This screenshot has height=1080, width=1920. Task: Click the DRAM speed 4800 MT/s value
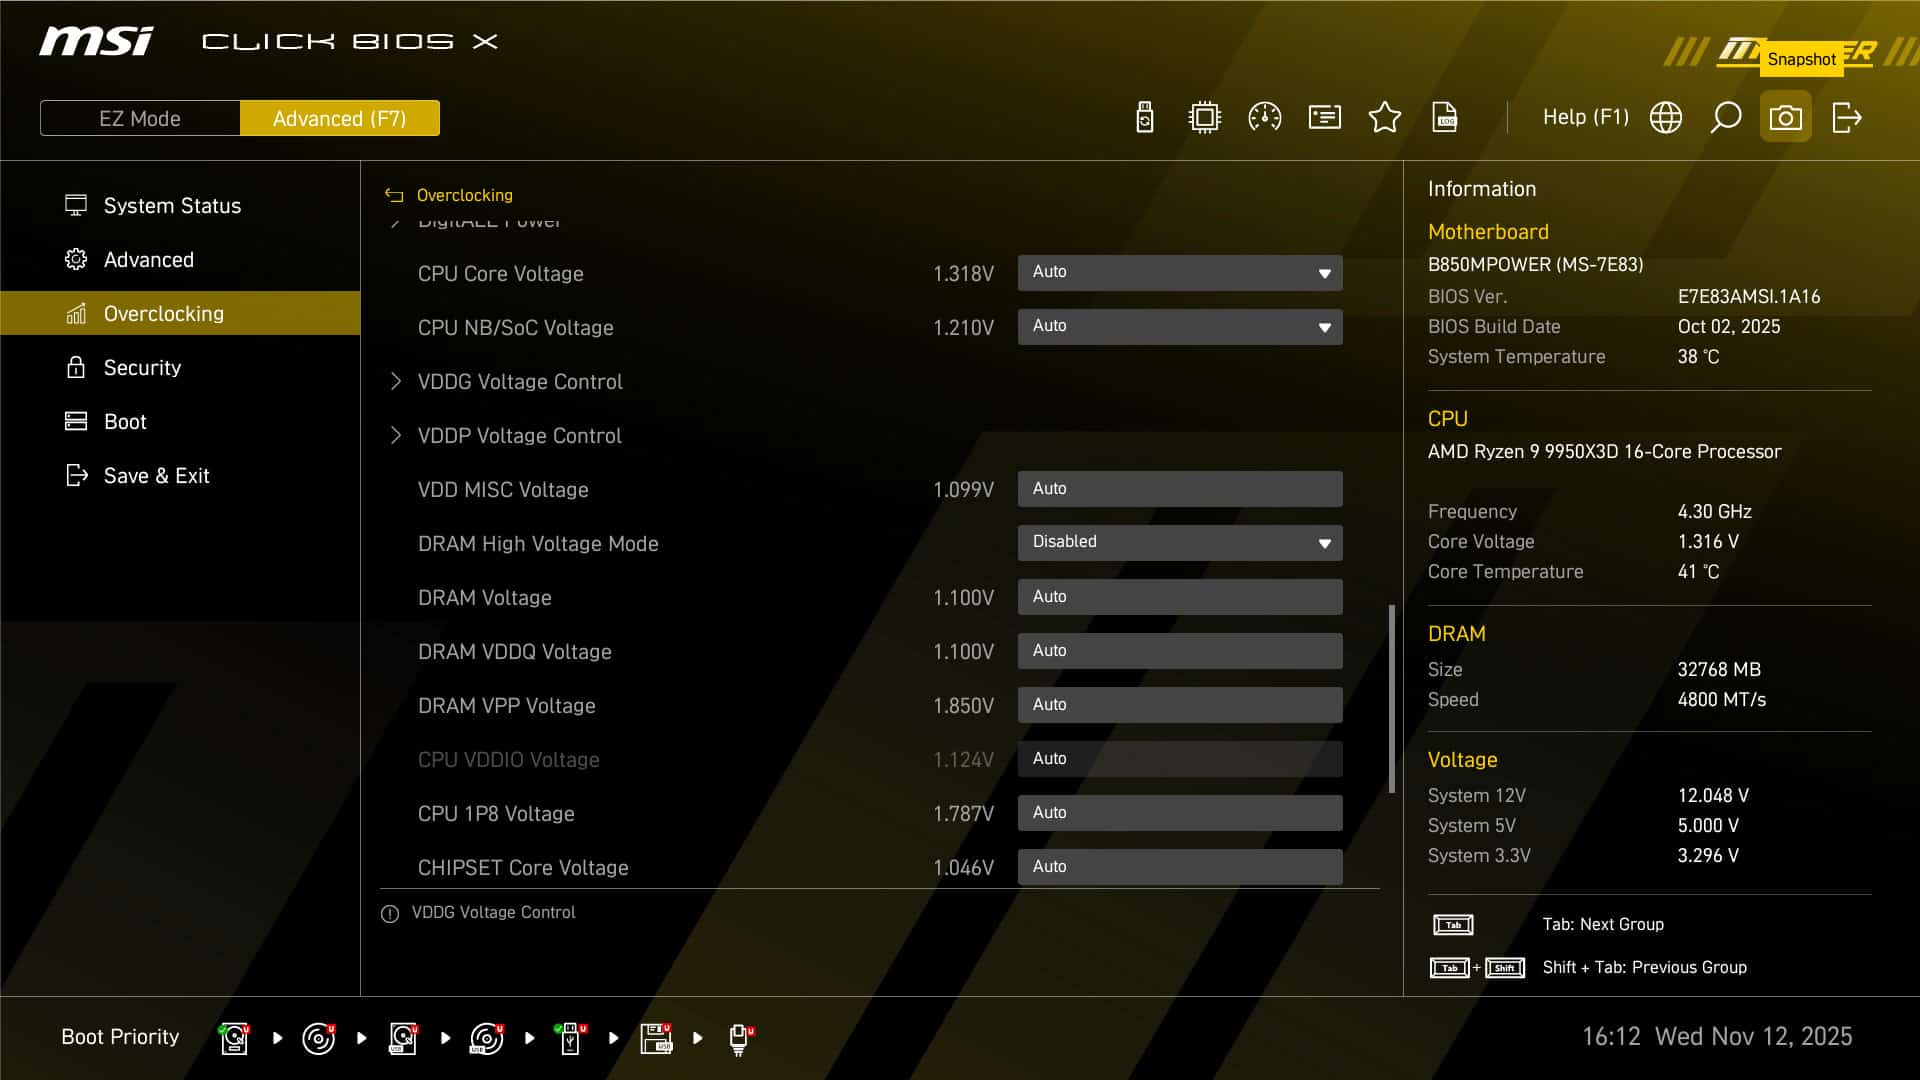click(x=1722, y=700)
